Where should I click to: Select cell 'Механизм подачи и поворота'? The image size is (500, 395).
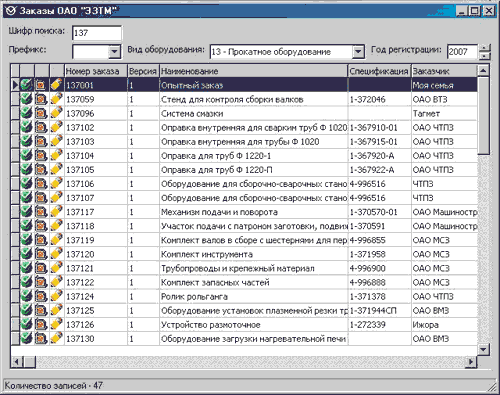(253, 212)
